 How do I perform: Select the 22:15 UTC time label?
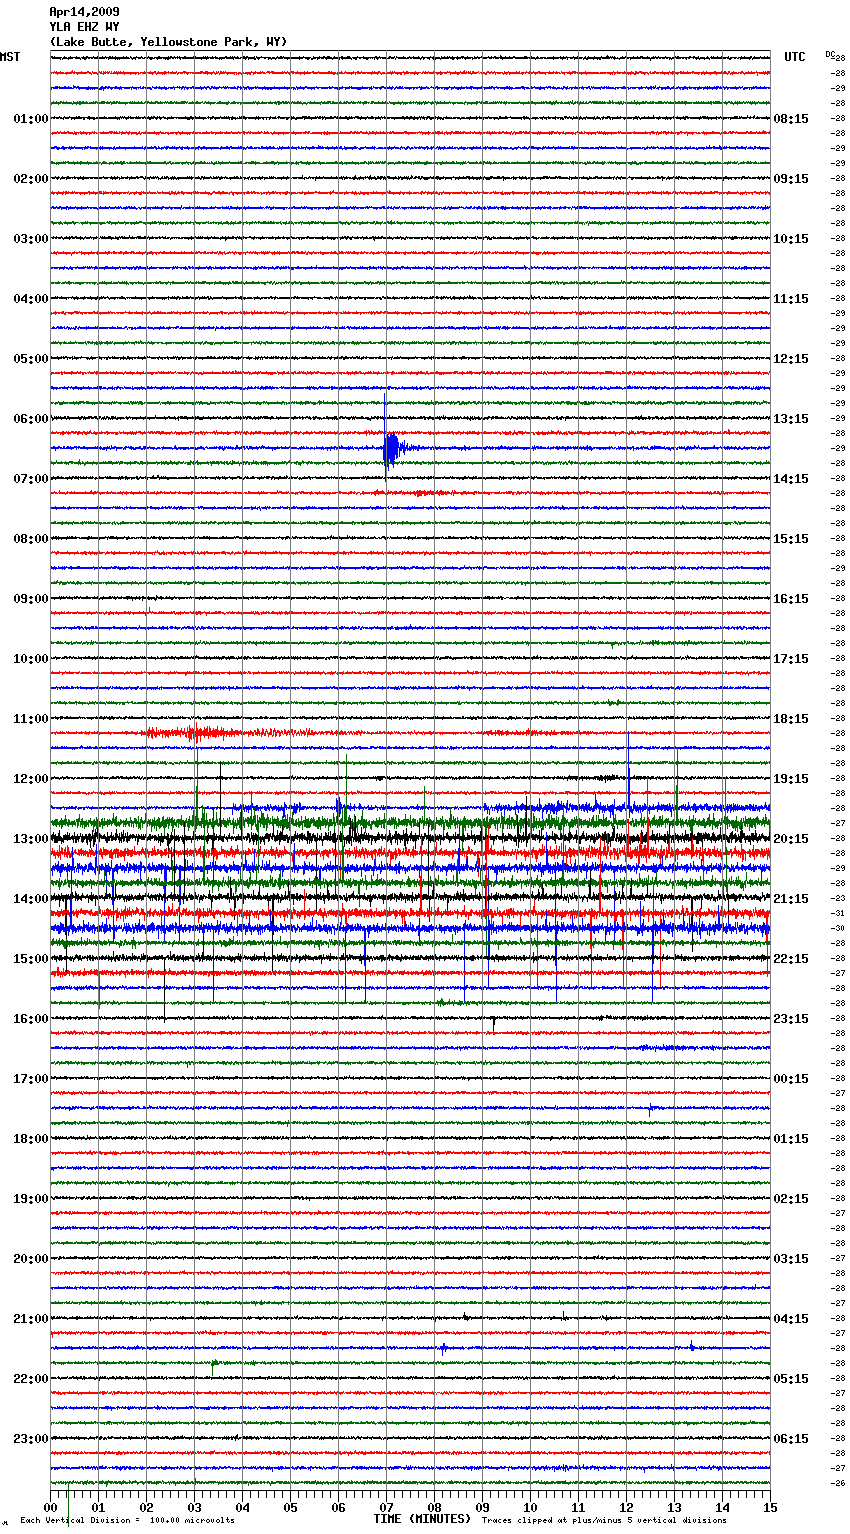point(791,959)
